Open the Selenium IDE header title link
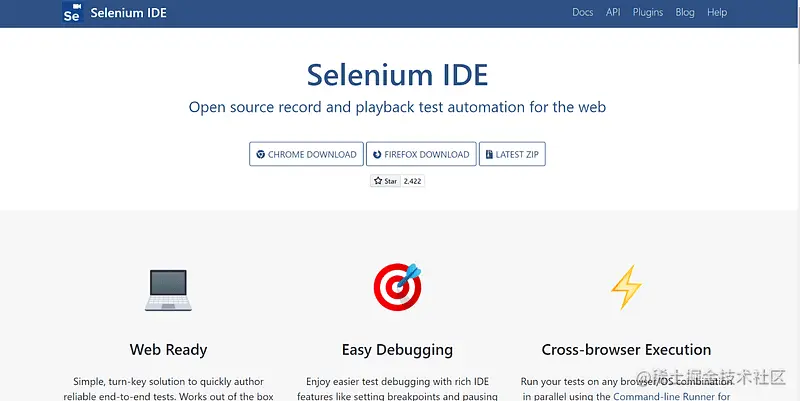This screenshot has width=800, height=401. coord(129,13)
